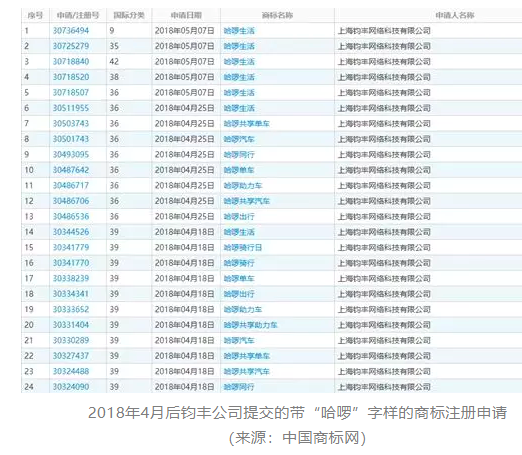Click registration number 30718840
The width and height of the screenshot is (522, 455).
pyautogui.click(x=71, y=62)
